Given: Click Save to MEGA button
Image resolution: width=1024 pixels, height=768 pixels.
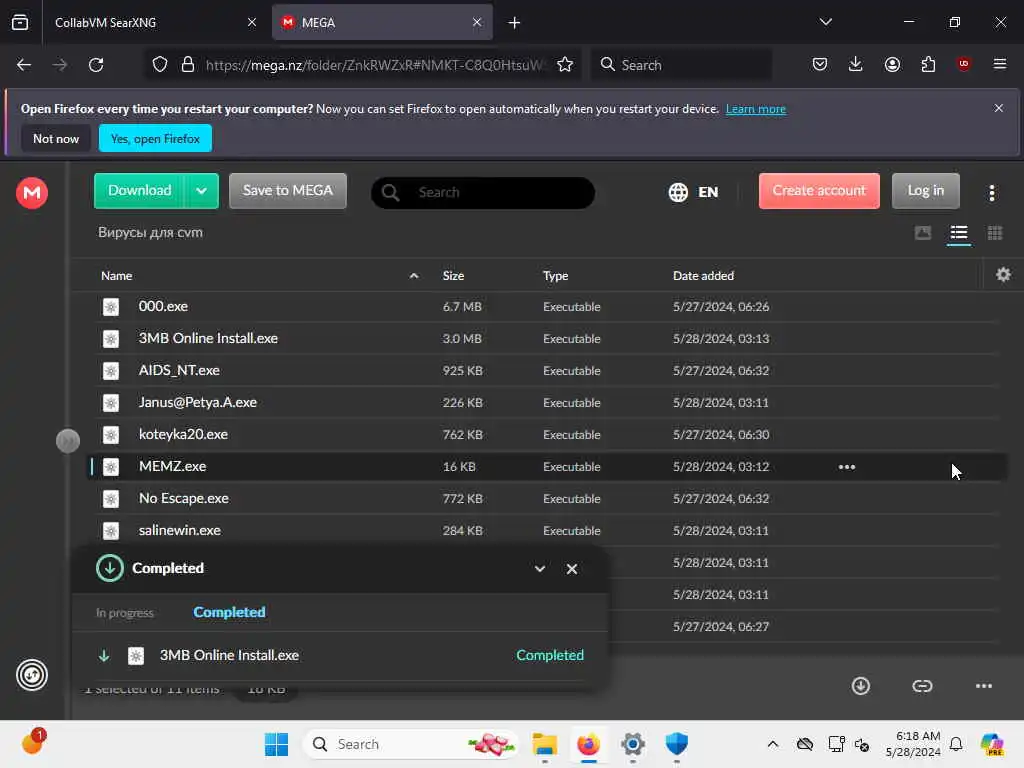Looking at the screenshot, I should (287, 191).
